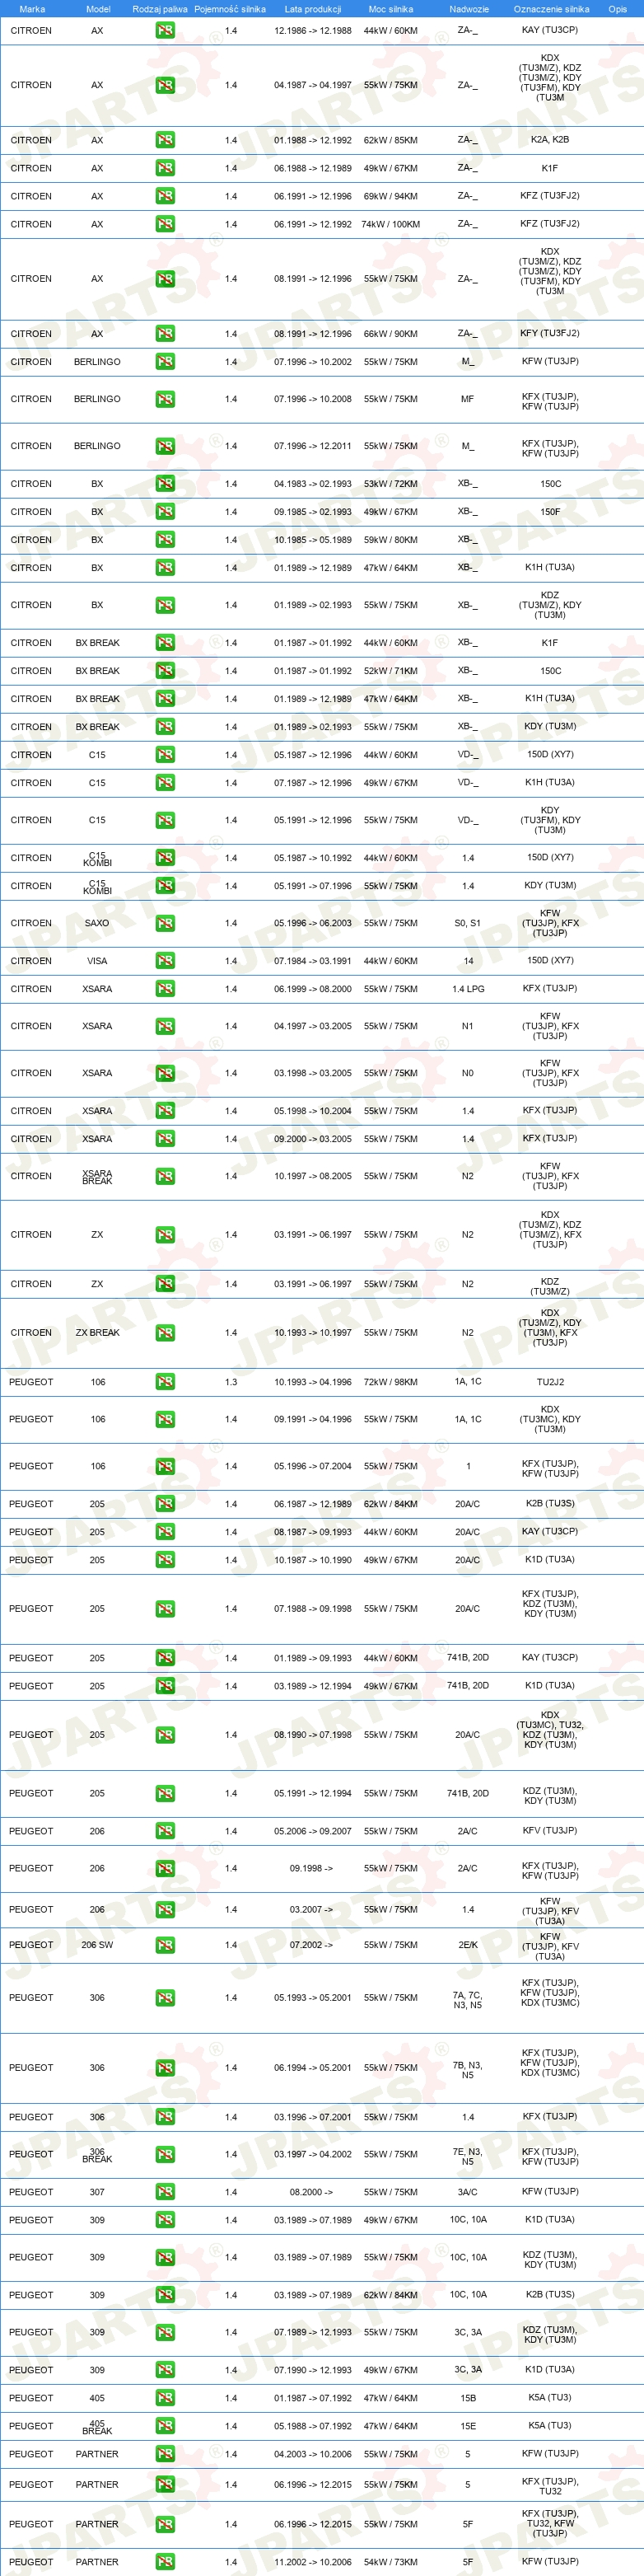Click fuel icon in Peugeot 307 row

tap(165, 2192)
